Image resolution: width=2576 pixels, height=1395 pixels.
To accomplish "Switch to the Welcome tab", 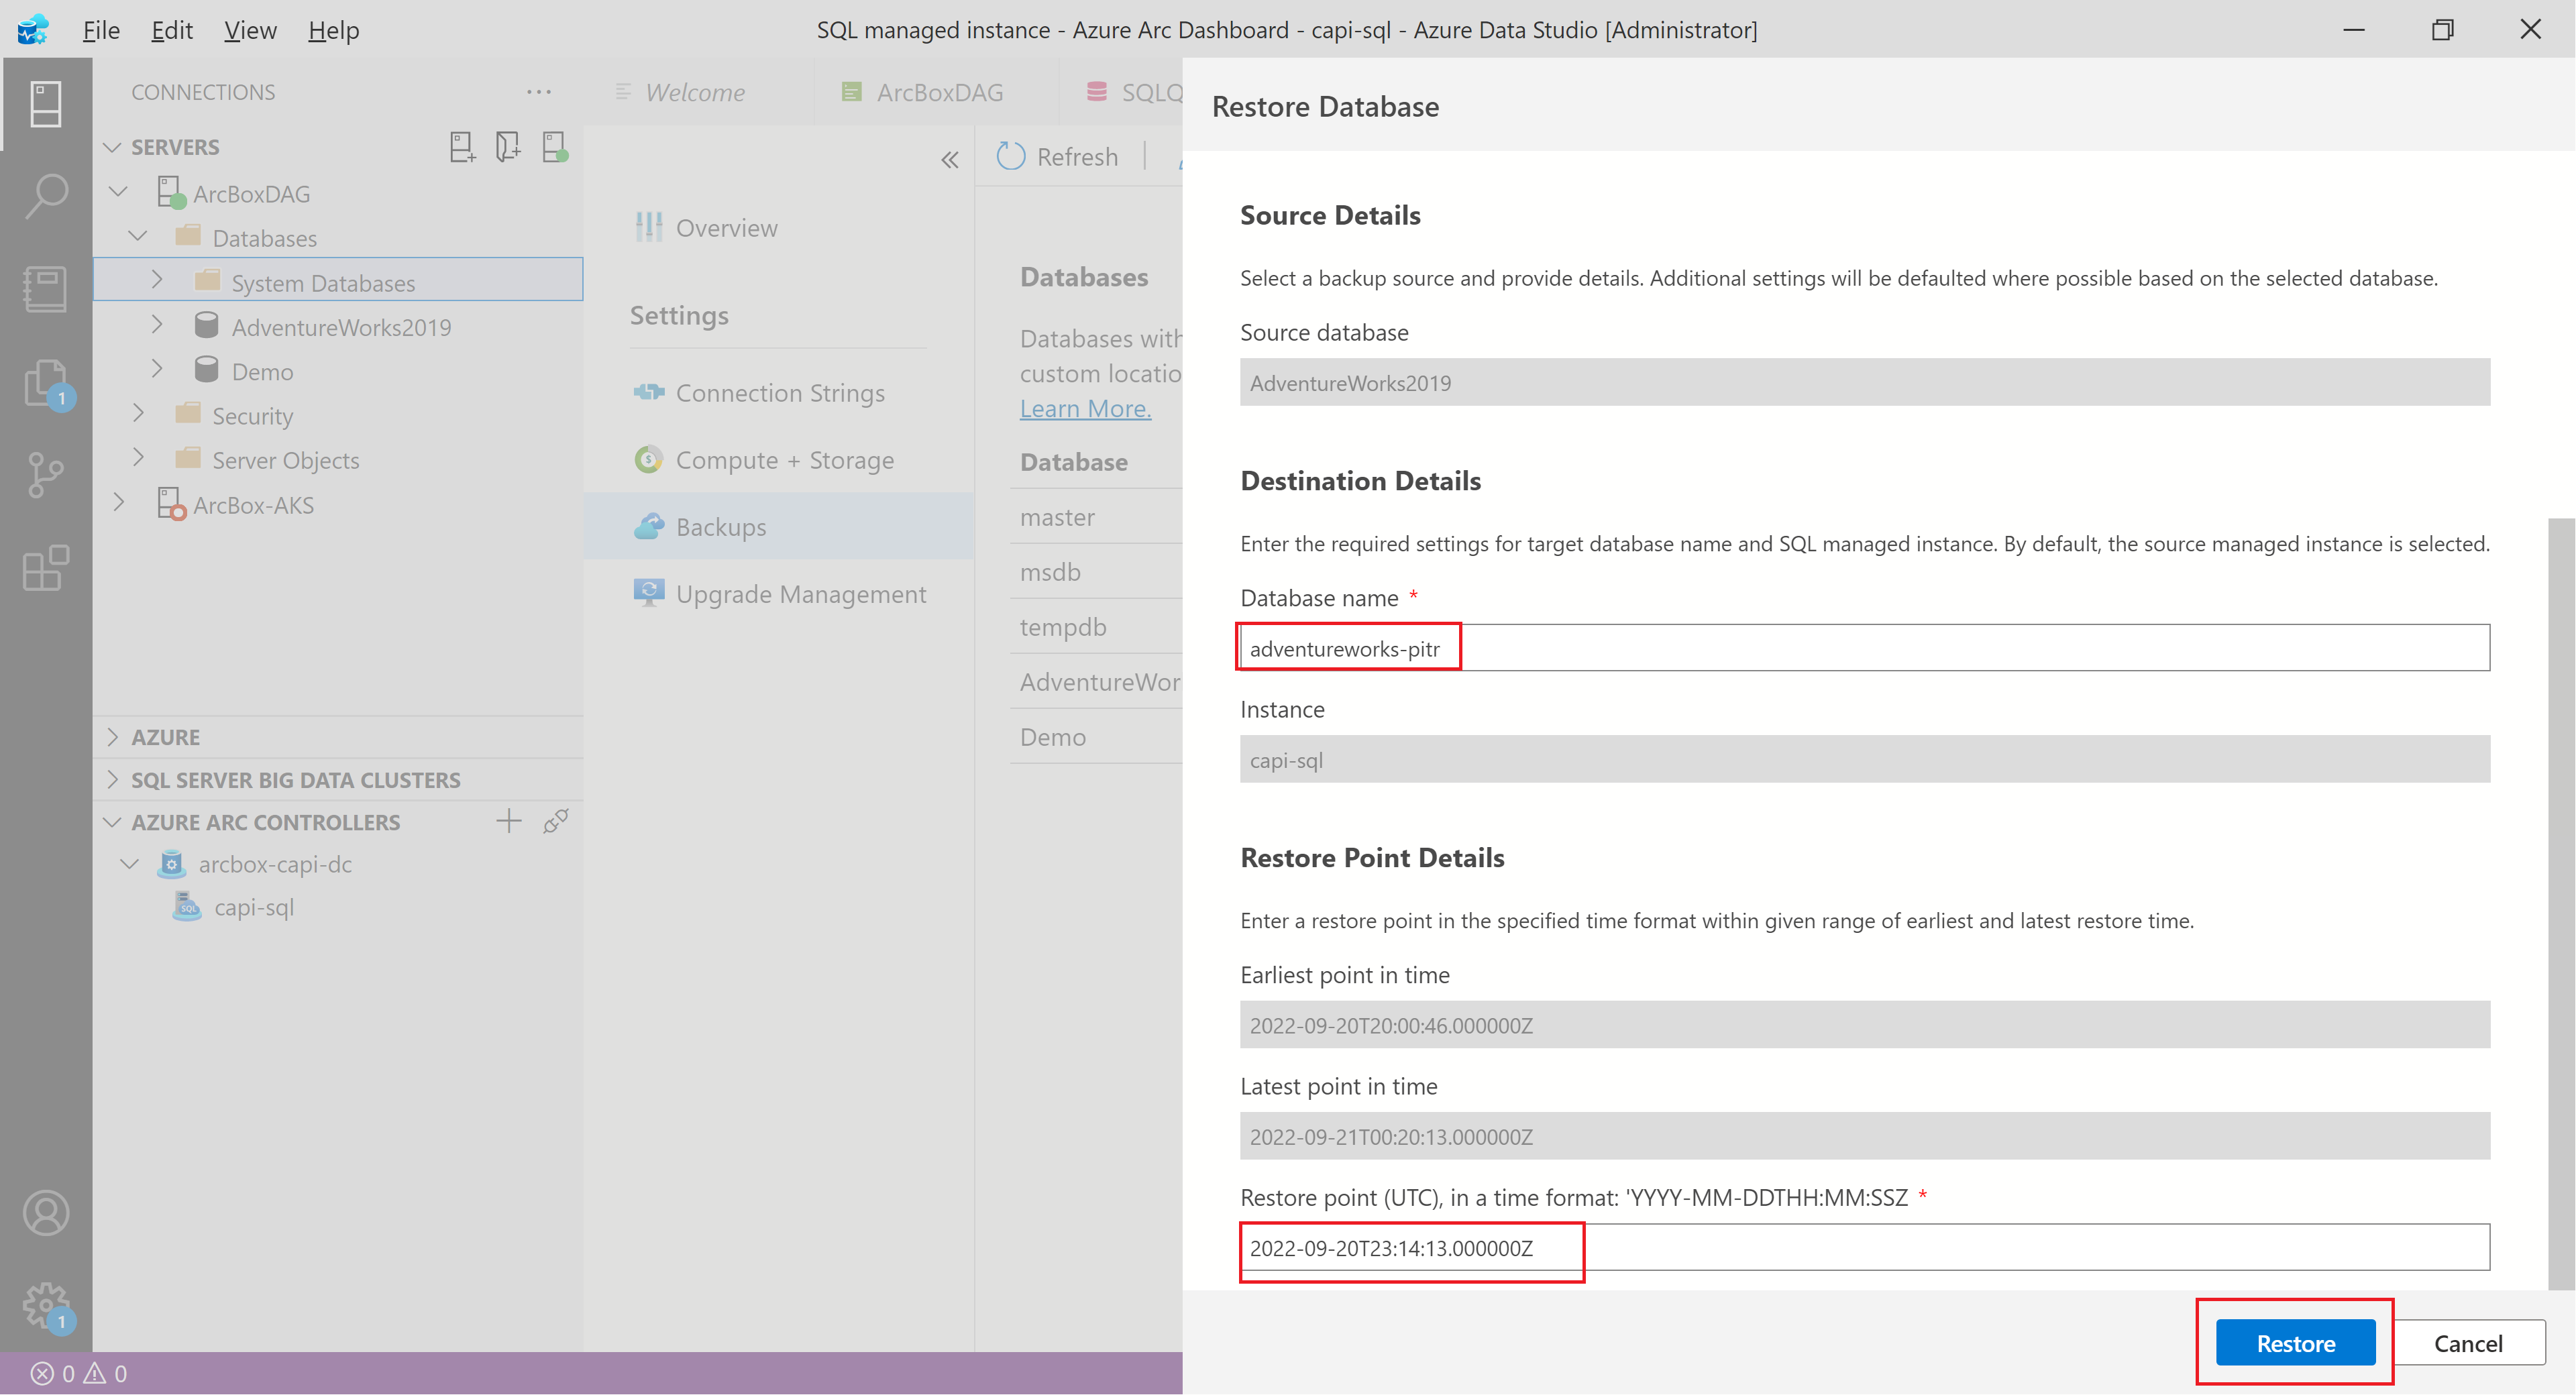I will [x=694, y=92].
